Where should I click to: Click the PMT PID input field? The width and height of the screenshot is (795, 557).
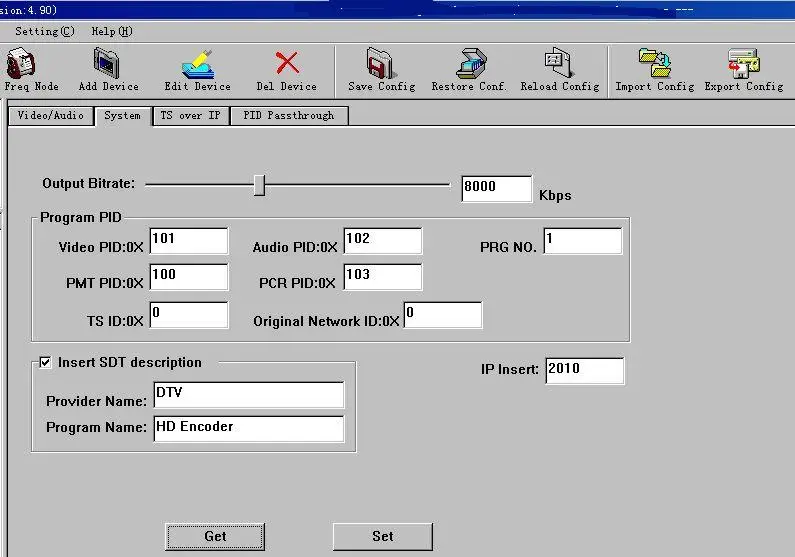click(189, 277)
